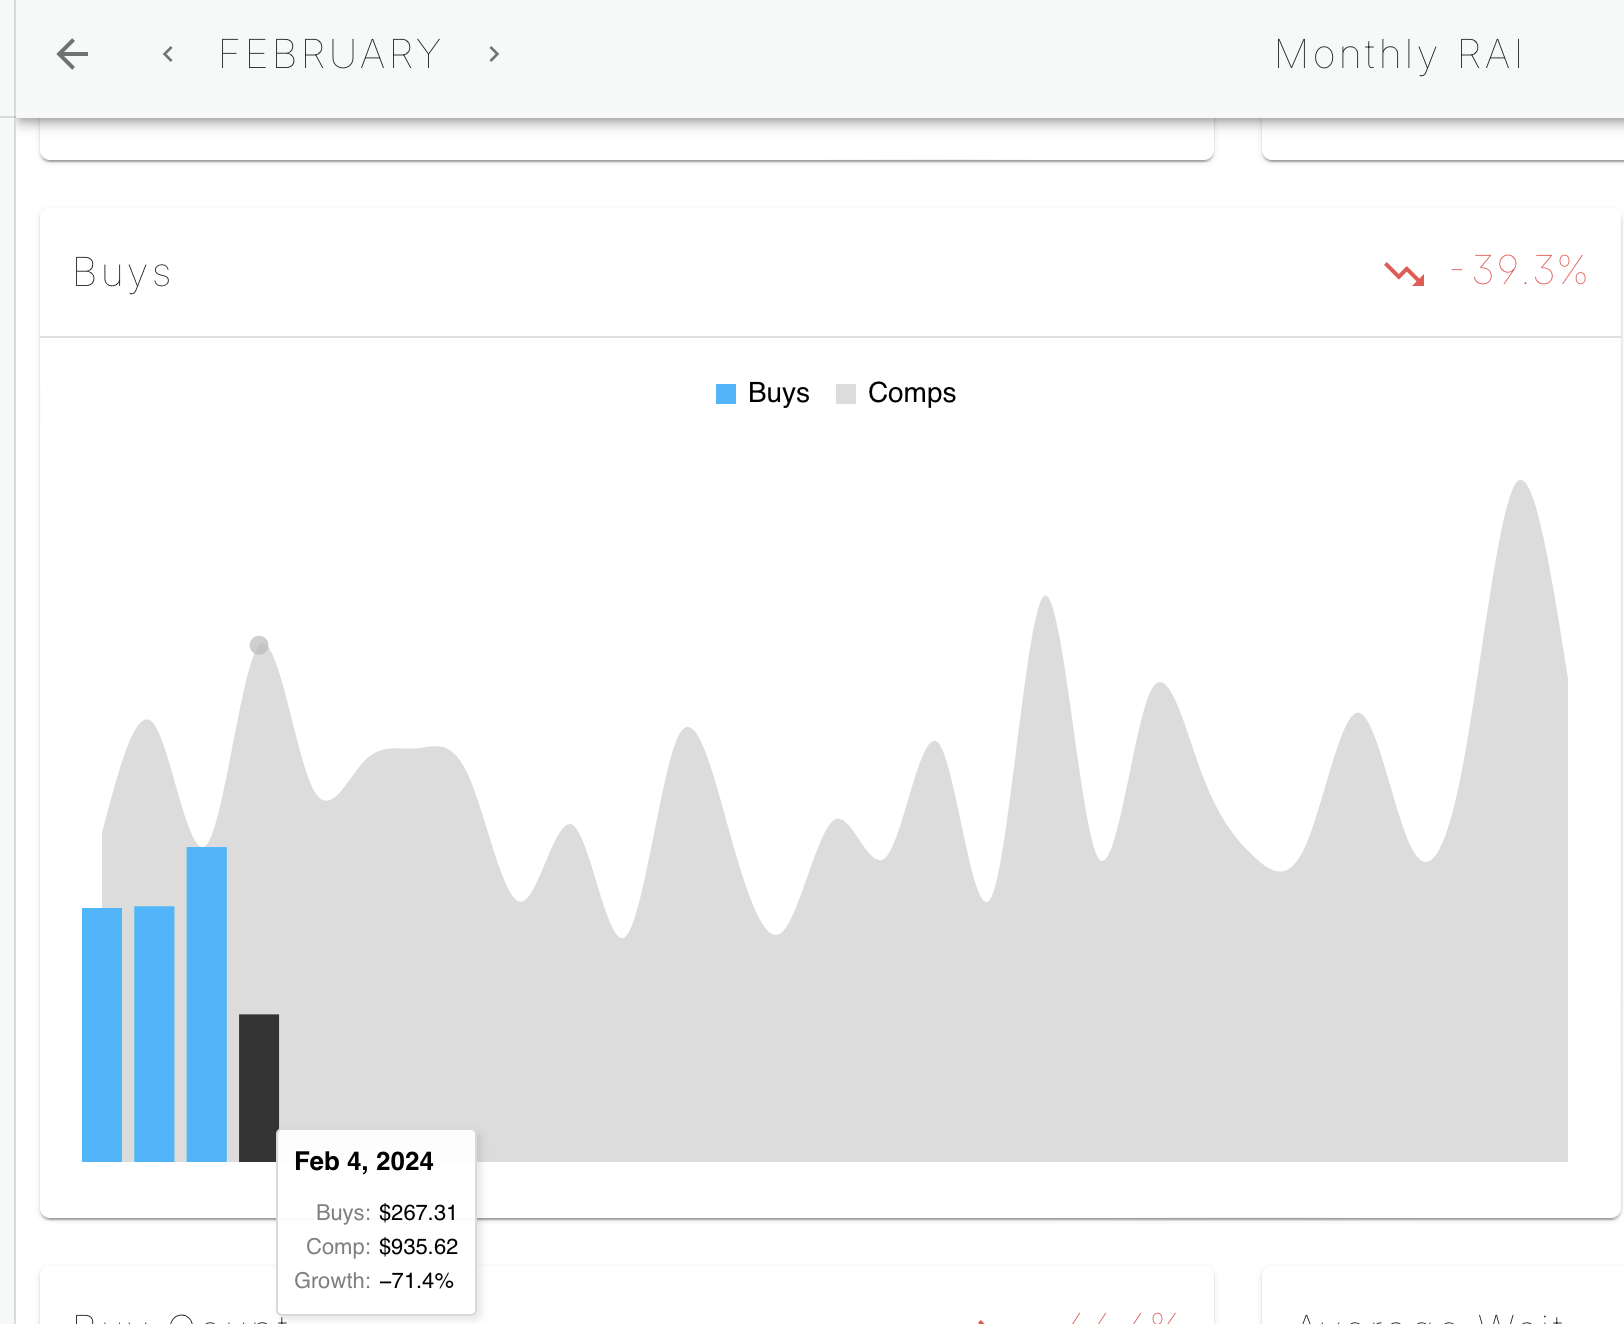The width and height of the screenshot is (1624, 1324).
Task: Click the Feb 4, 2024 tooltip box
Action: tap(376, 1221)
